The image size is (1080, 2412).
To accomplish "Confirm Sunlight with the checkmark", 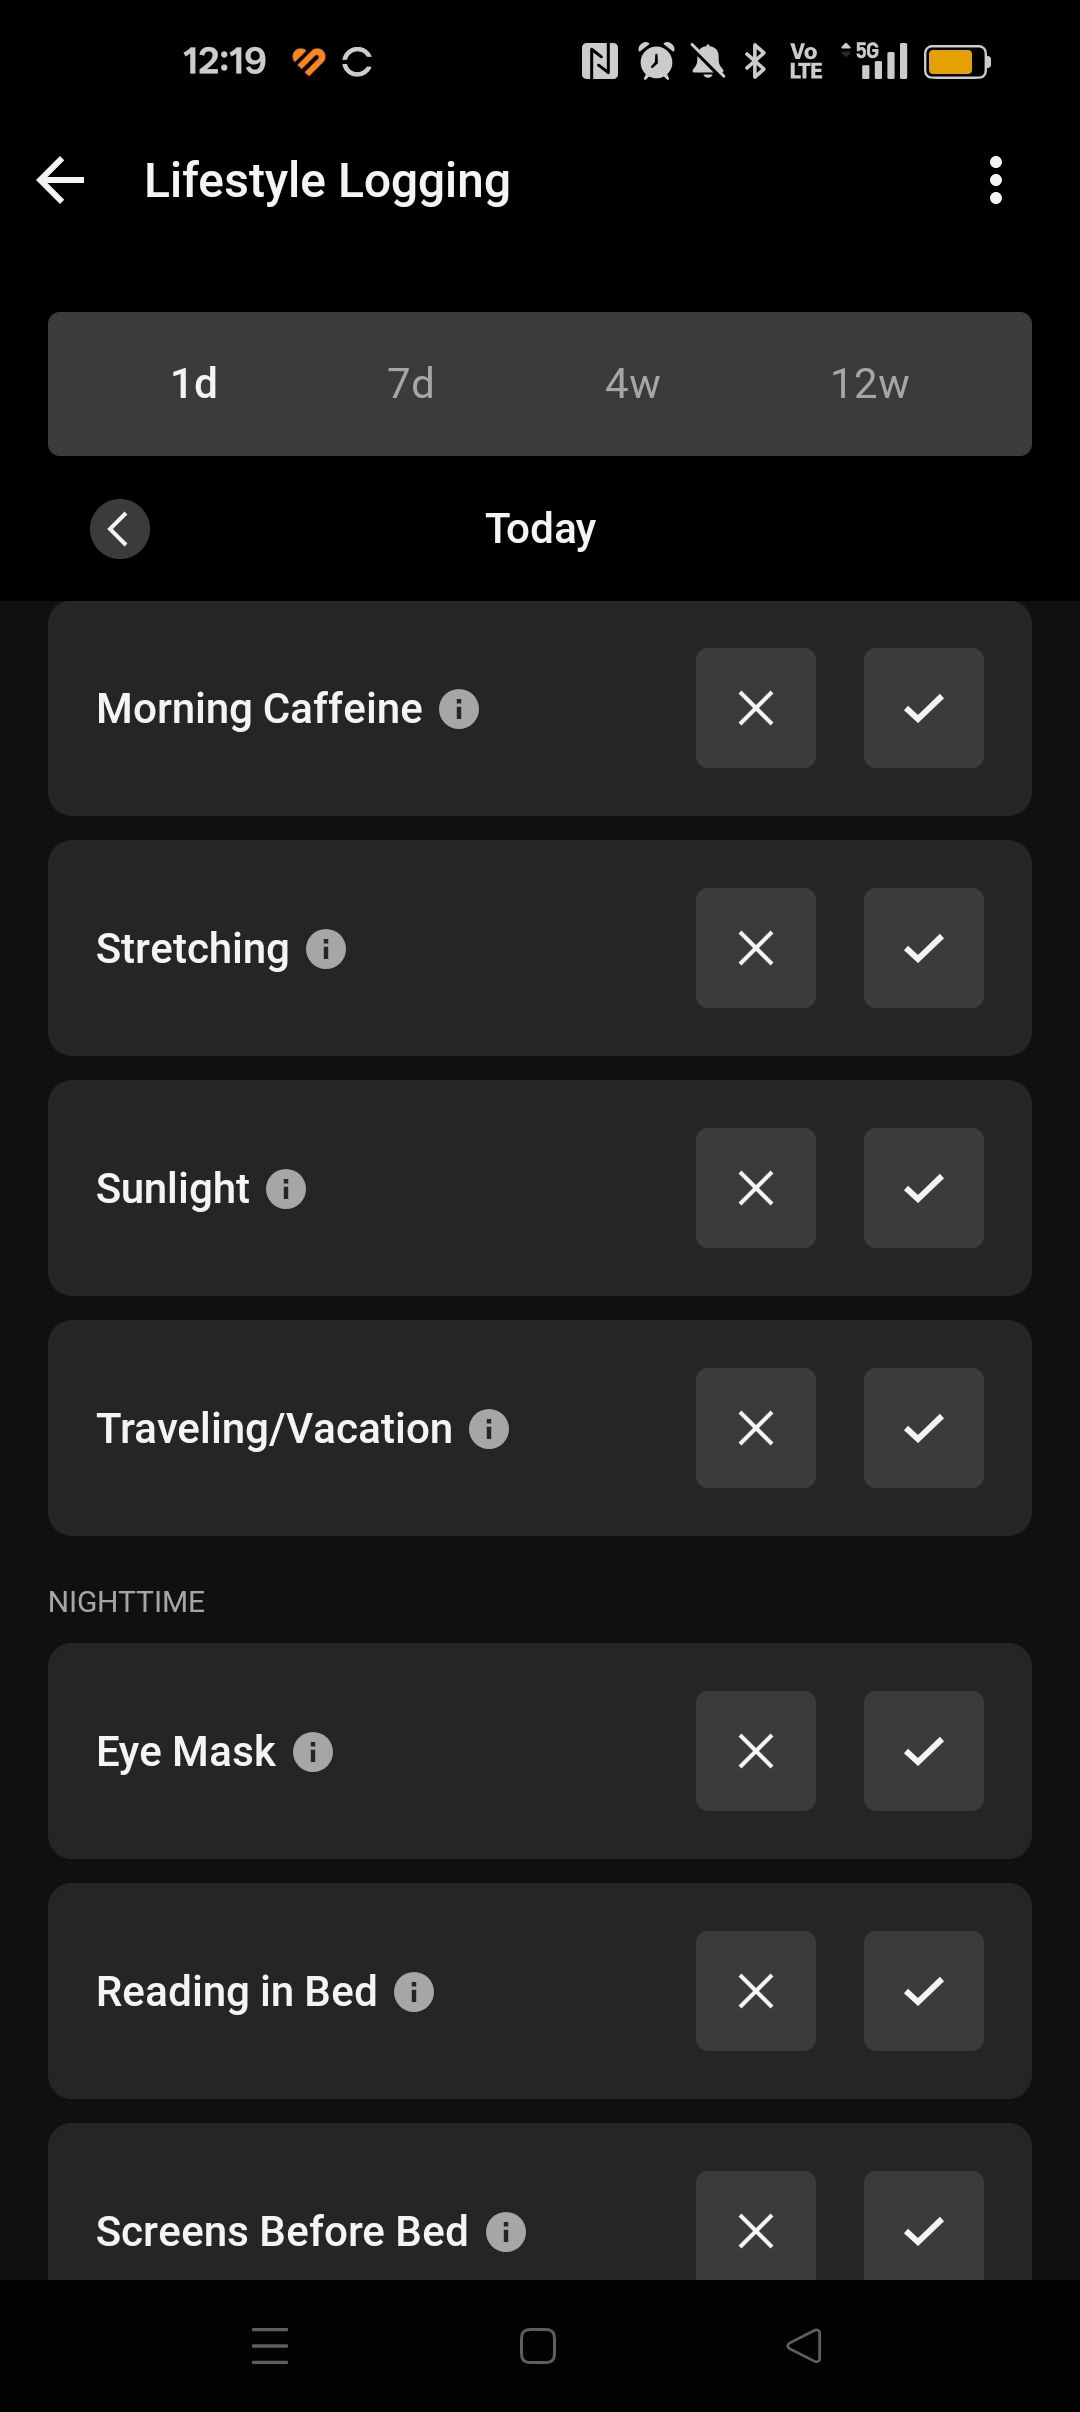I will (x=923, y=1188).
